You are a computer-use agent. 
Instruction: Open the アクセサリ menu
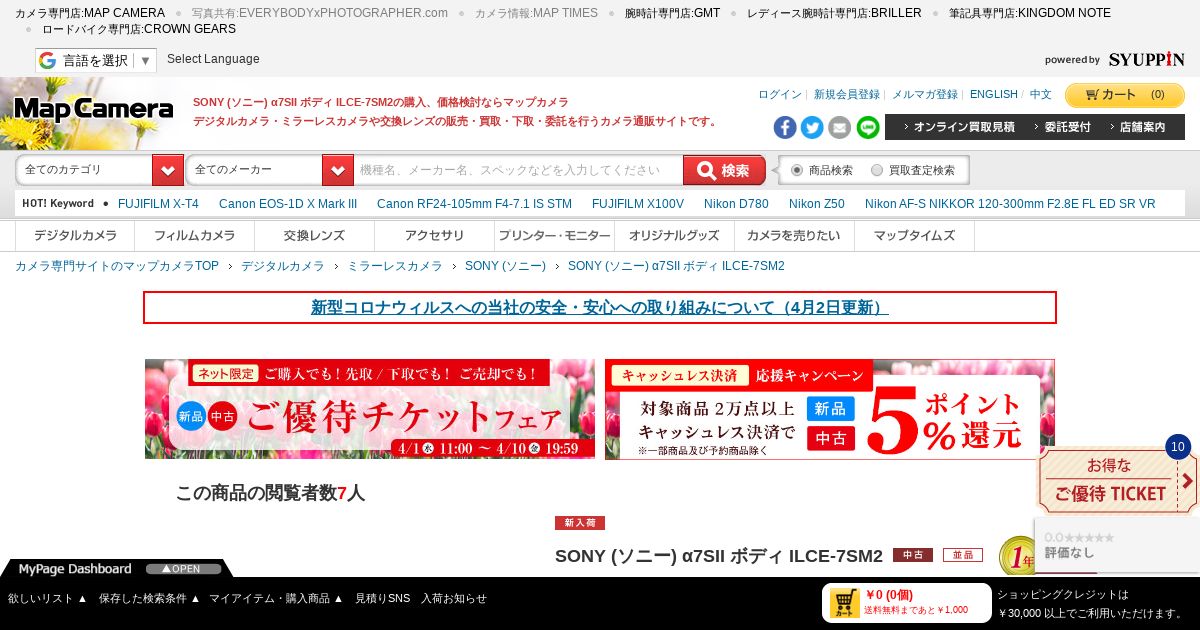(x=435, y=236)
